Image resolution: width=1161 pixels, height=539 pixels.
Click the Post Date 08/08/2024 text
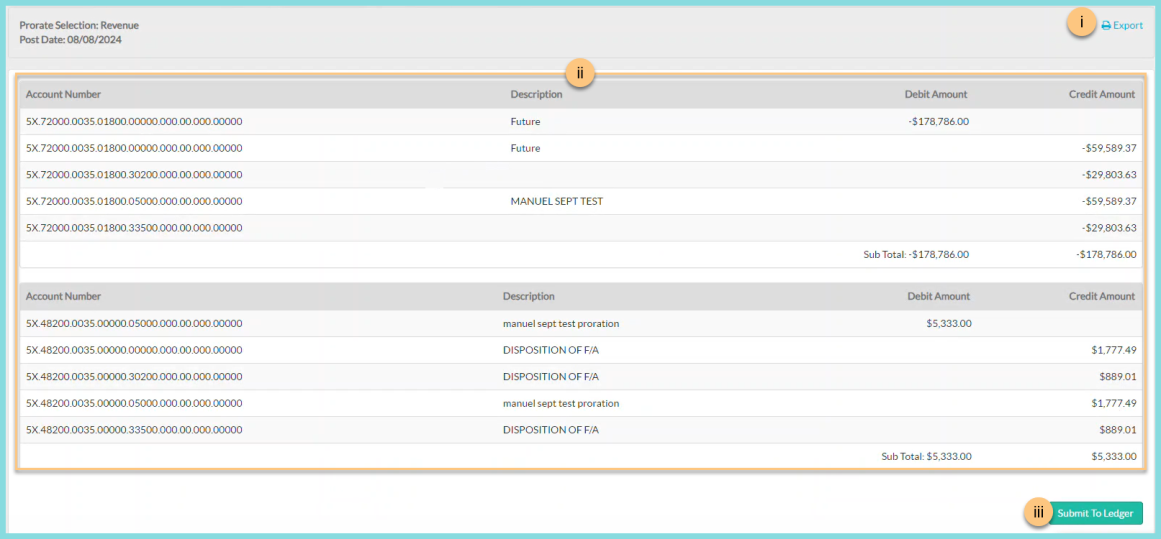point(70,40)
